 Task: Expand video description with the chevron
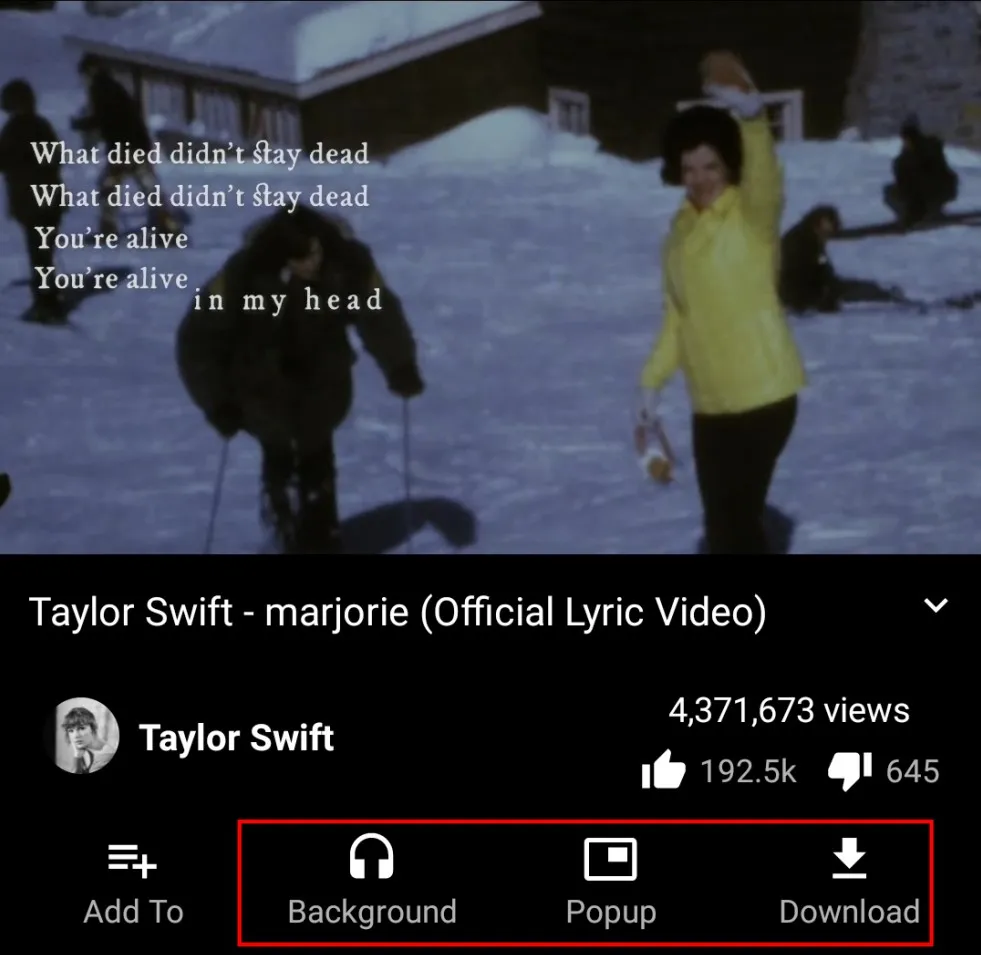936,606
